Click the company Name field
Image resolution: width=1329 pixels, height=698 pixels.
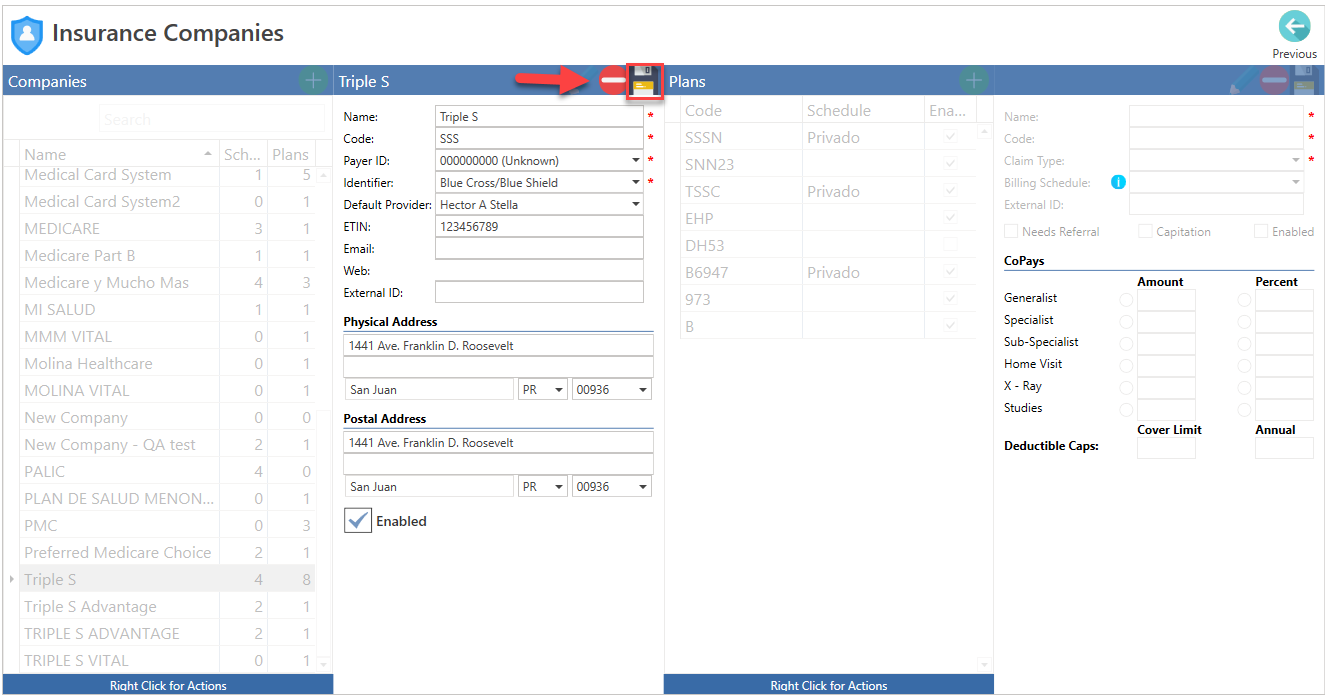pyautogui.click(x=539, y=117)
